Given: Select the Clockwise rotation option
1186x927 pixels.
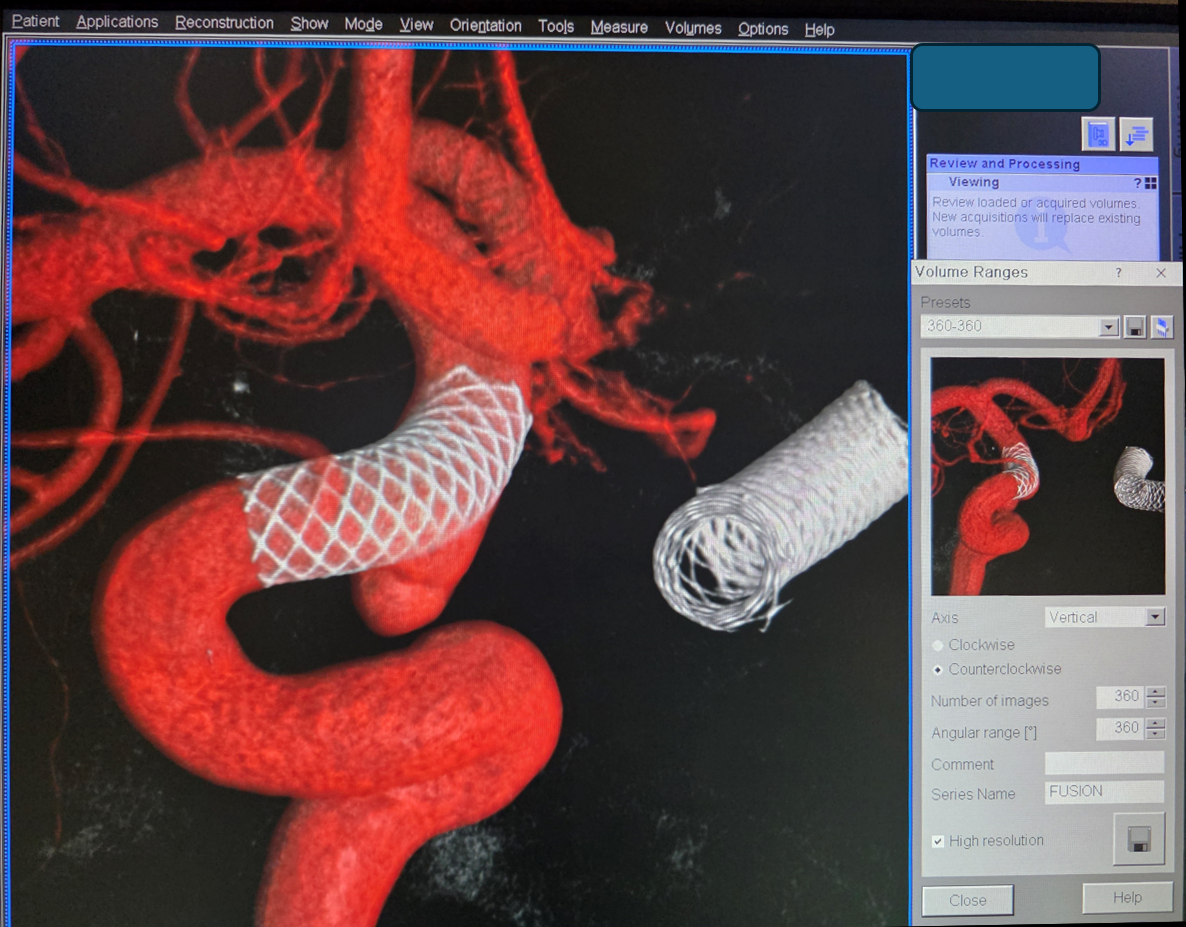Looking at the screenshot, I should [x=938, y=645].
